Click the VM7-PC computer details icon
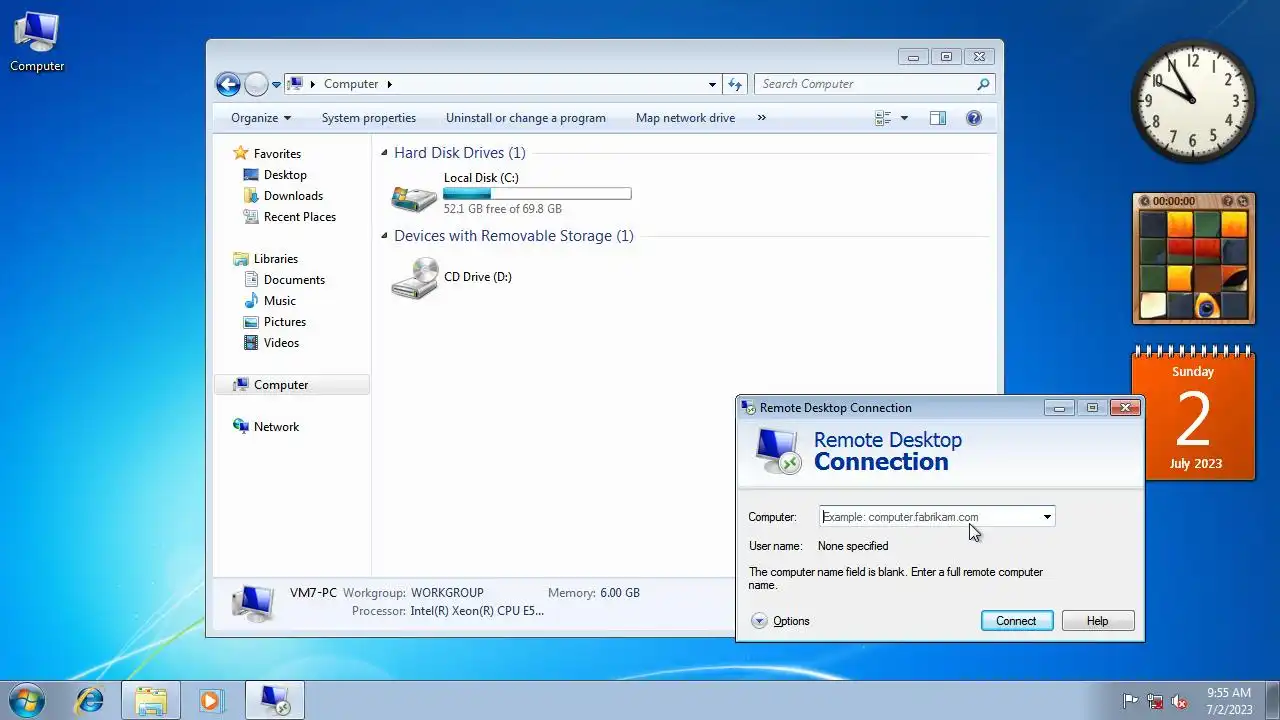This screenshot has width=1280, height=720. [x=252, y=602]
